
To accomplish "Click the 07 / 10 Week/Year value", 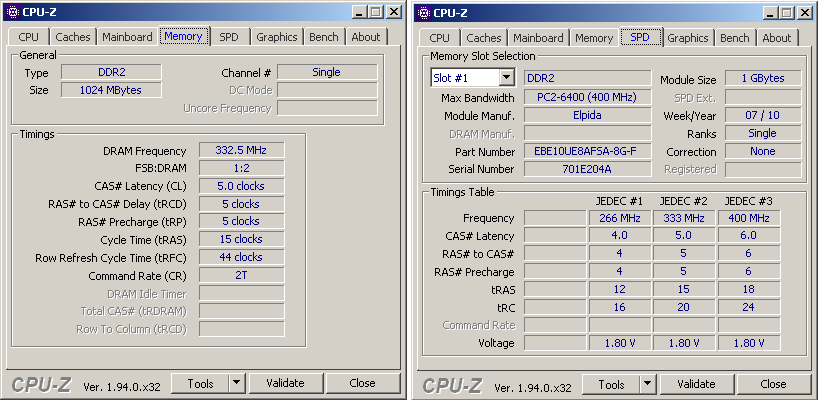I will point(763,115).
